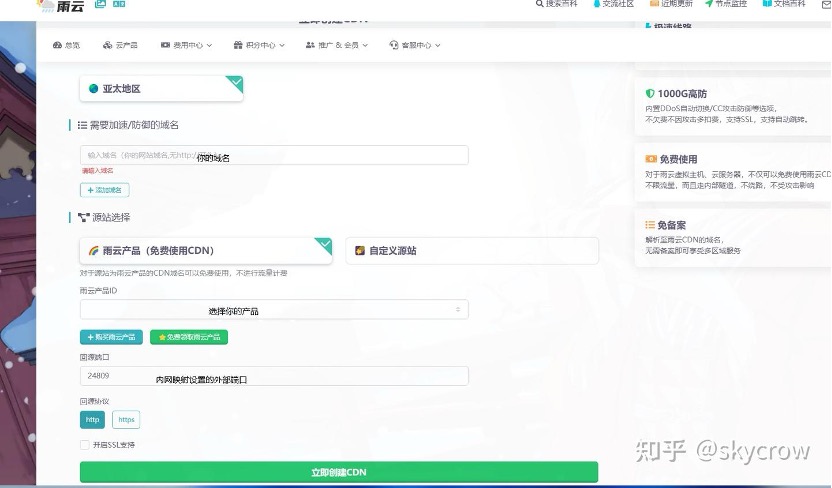Open the 近期更新 recent updates link
Screen dimensions: 832x488
point(671,4)
